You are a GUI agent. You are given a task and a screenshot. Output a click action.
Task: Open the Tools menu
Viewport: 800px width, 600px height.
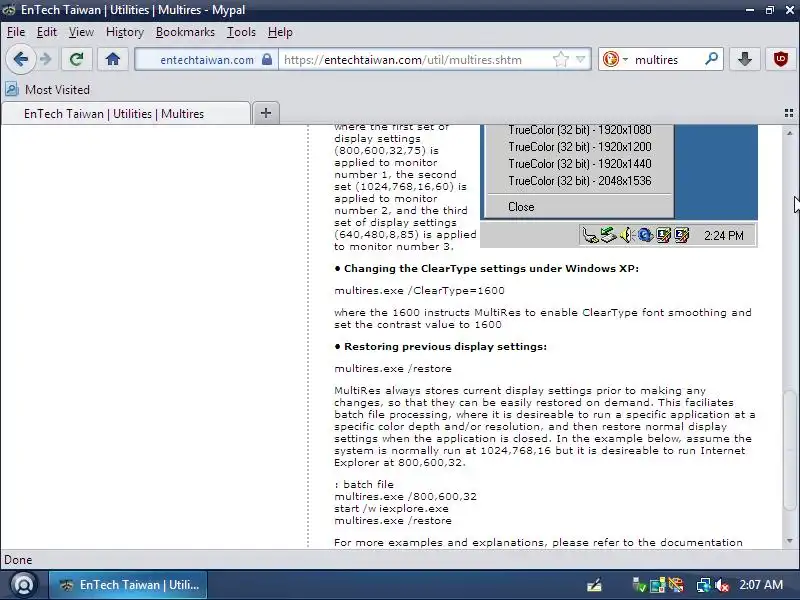coord(241,32)
